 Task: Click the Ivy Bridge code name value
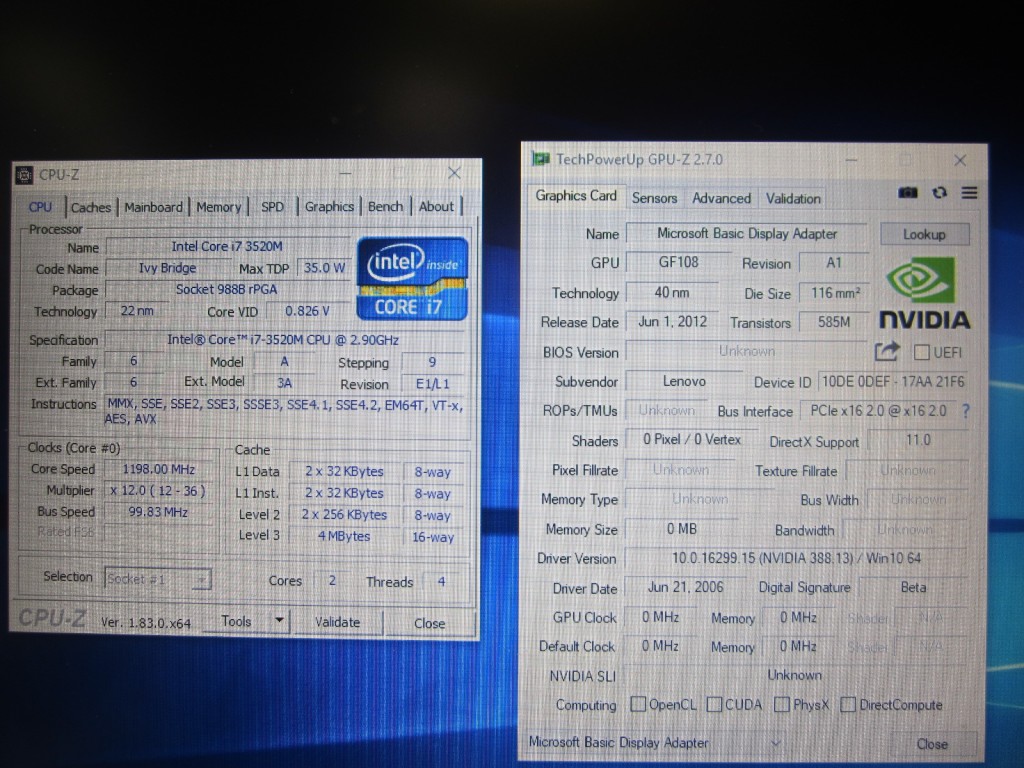click(x=167, y=268)
